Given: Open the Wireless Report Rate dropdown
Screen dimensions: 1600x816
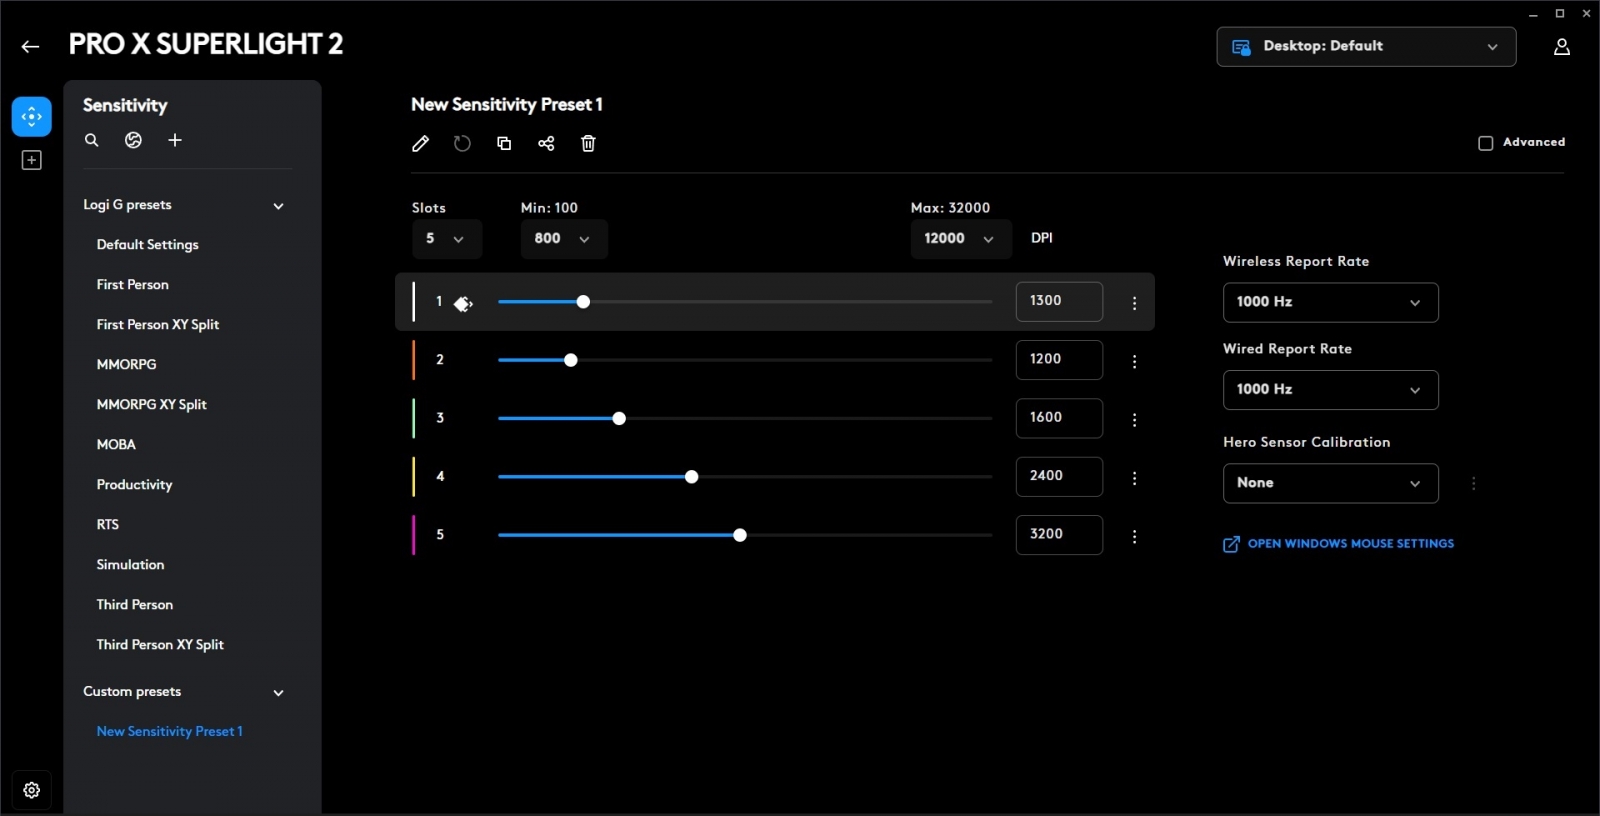Looking at the screenshot, I should click(x=1330, y=302).
